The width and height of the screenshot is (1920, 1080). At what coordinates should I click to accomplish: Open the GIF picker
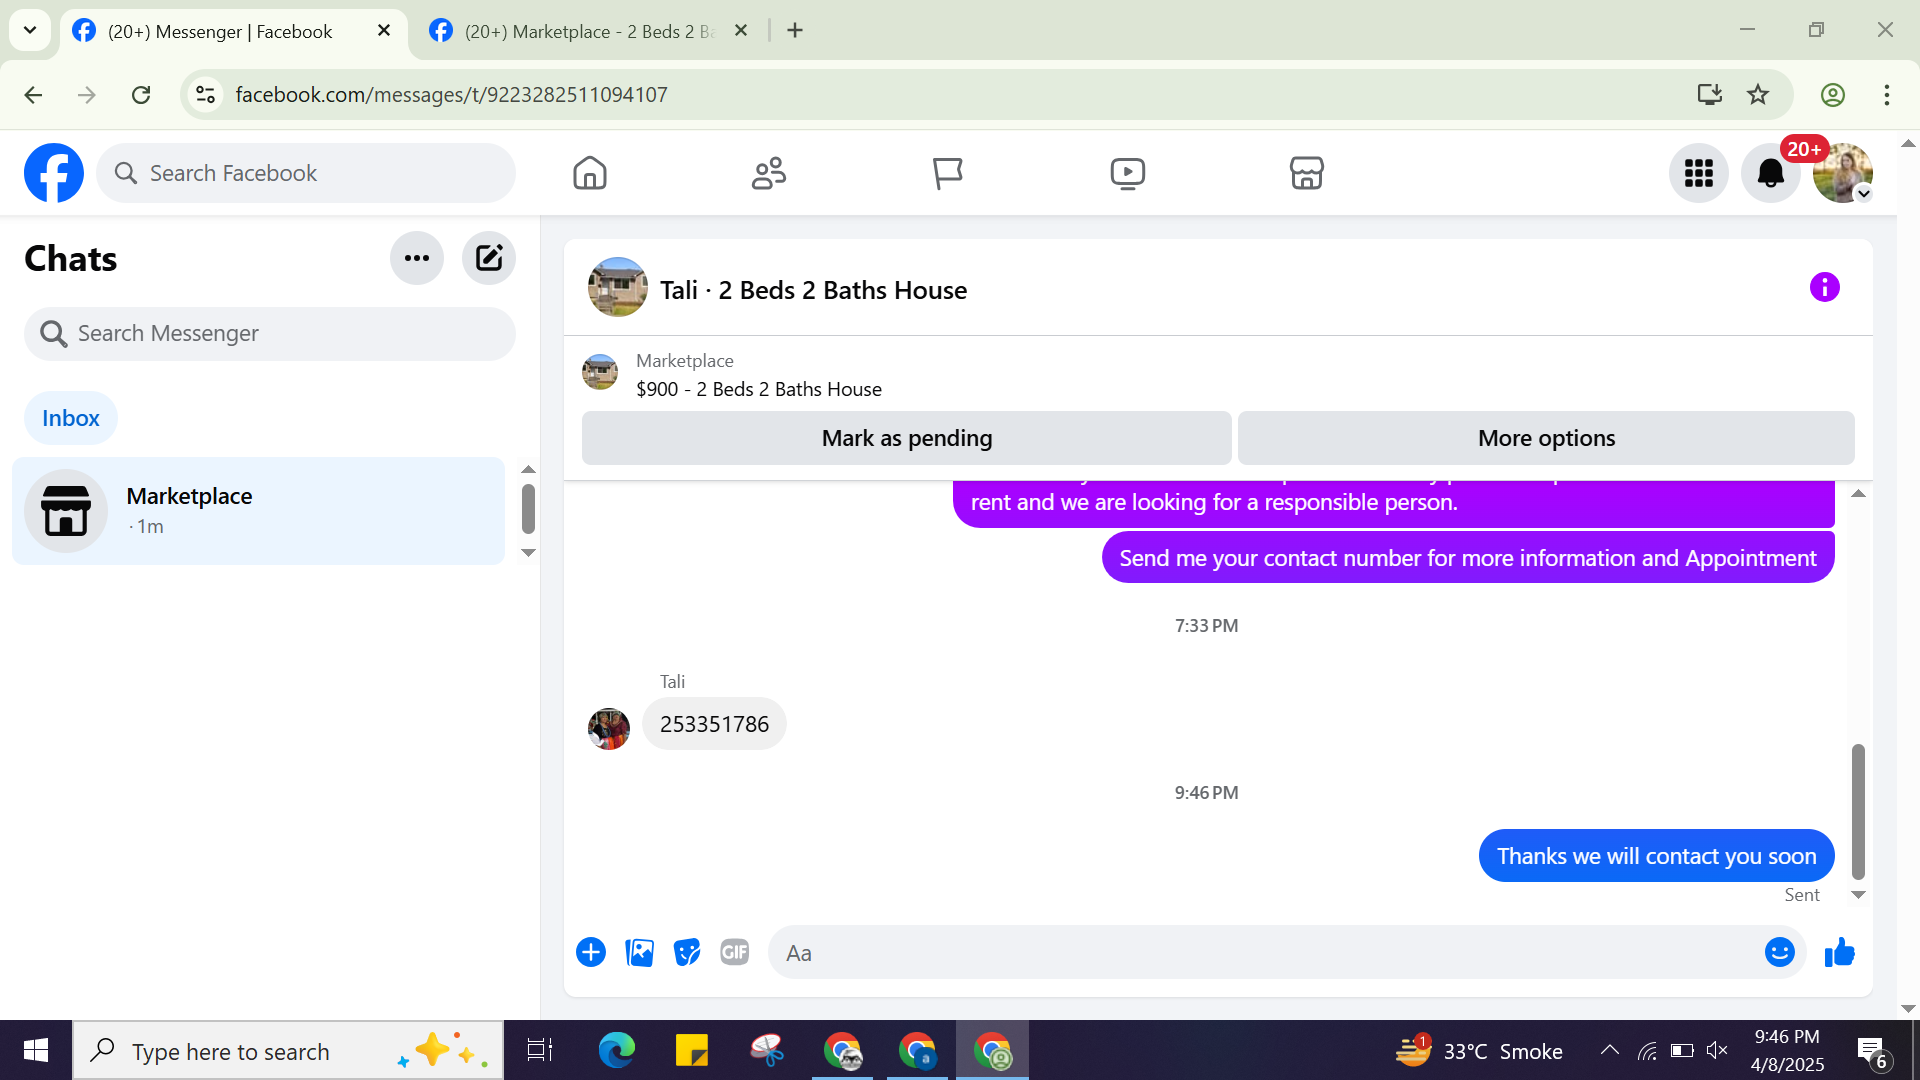tap(735, 952)
